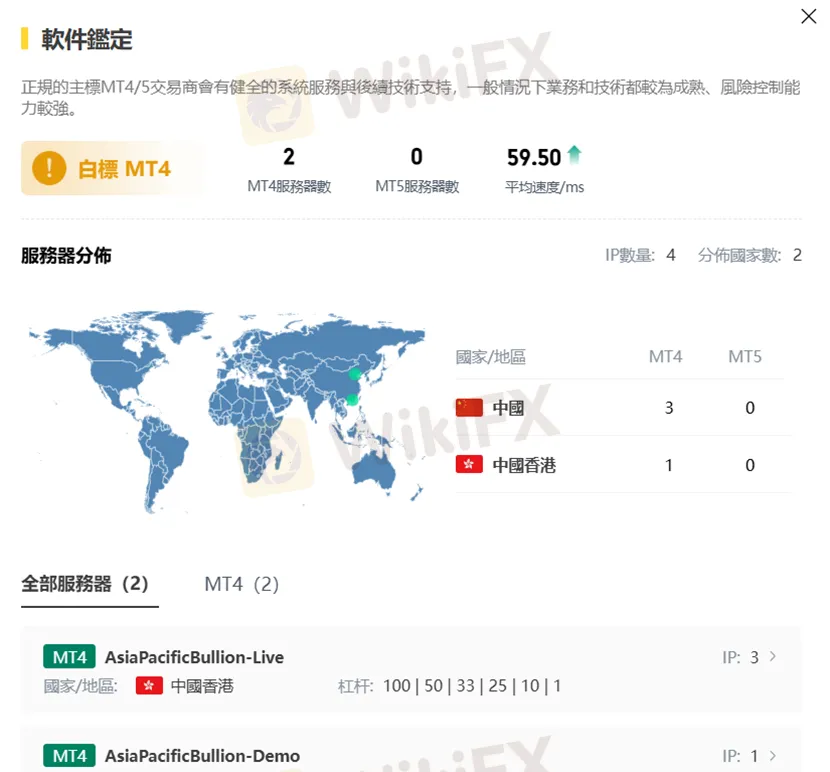Click the IP數量: 4 text
This screenshot has height=772, width=830.
(640, 255)
